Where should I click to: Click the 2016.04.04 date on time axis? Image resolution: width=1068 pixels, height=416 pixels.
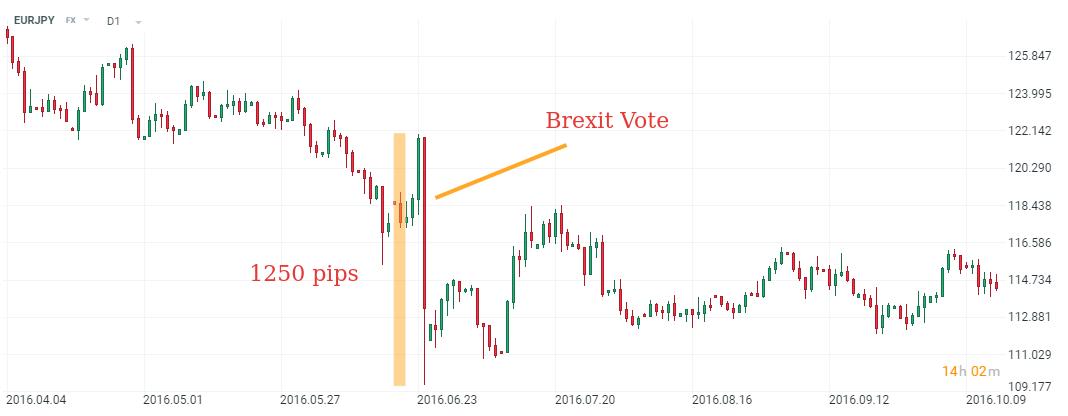pyautogui.click(x=39, y=399)
